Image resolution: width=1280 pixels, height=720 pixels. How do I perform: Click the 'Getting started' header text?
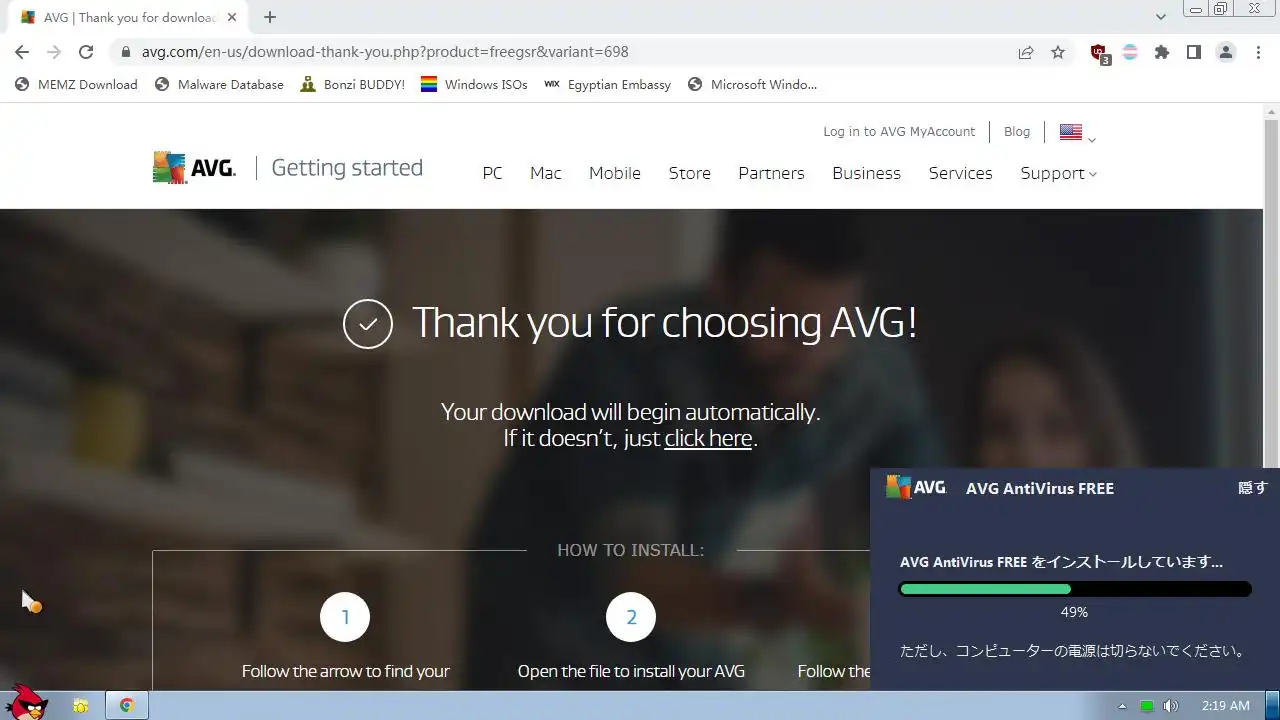point(347,168)
